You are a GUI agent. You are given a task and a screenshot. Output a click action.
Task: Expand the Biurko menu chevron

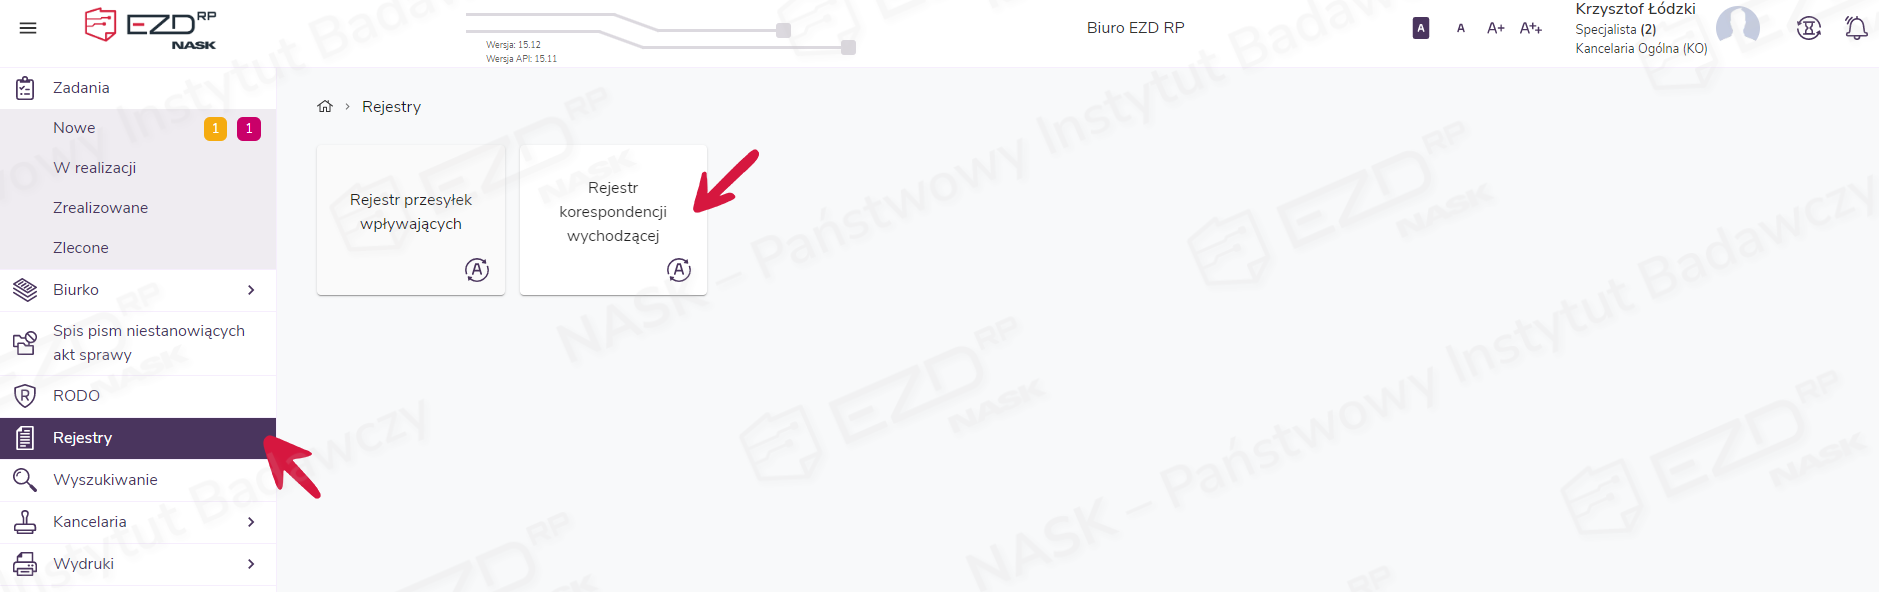(251, 290)
